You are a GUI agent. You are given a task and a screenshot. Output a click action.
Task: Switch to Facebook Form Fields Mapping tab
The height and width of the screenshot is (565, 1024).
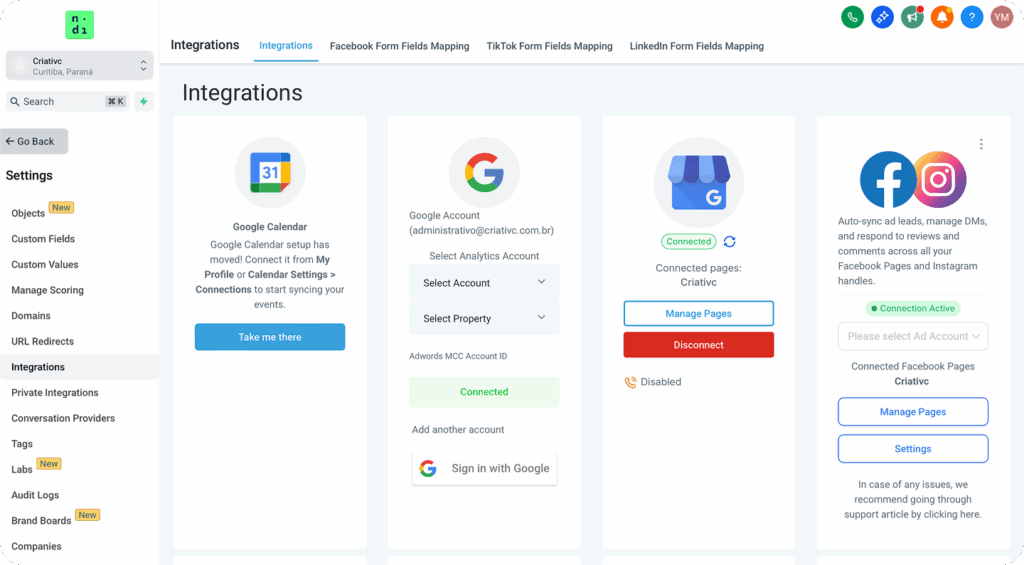[399, 46]
